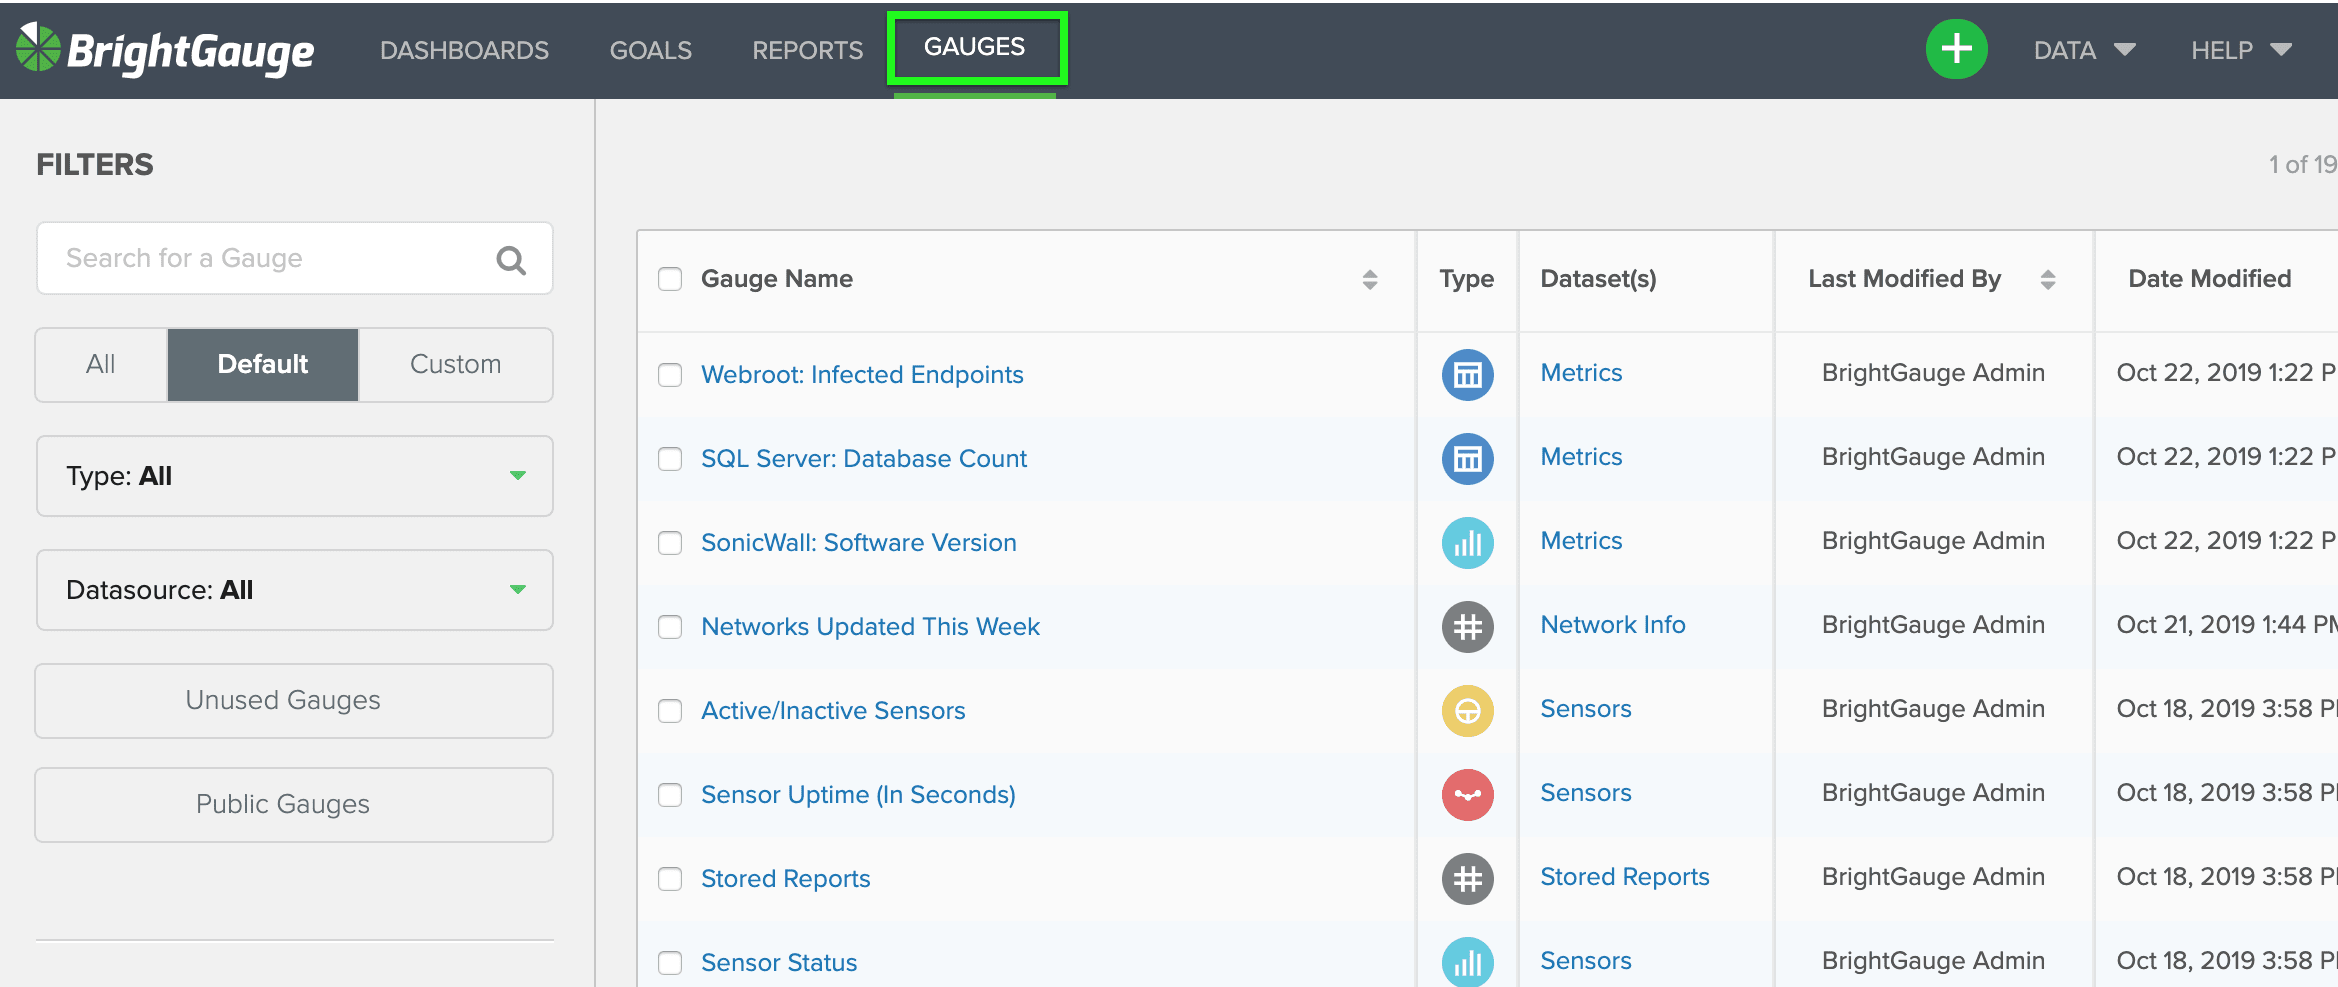
Task: Open the DATA menu in the navbar
Action: coord(2083,50)
